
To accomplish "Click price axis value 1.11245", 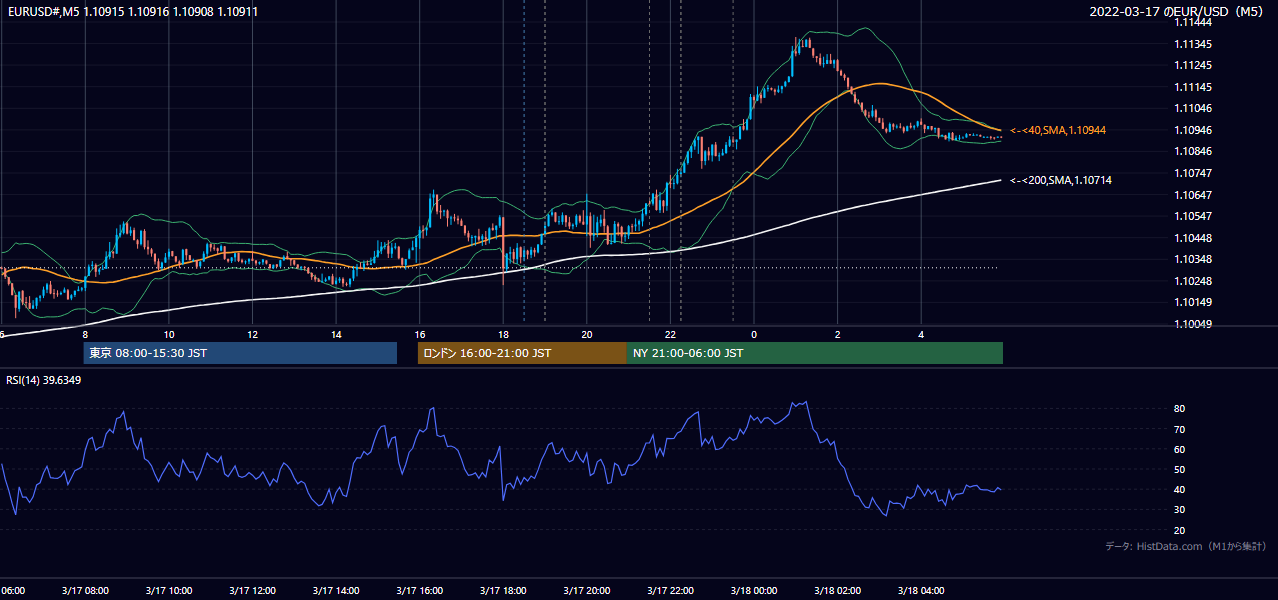I will (x=1193, y=65).
